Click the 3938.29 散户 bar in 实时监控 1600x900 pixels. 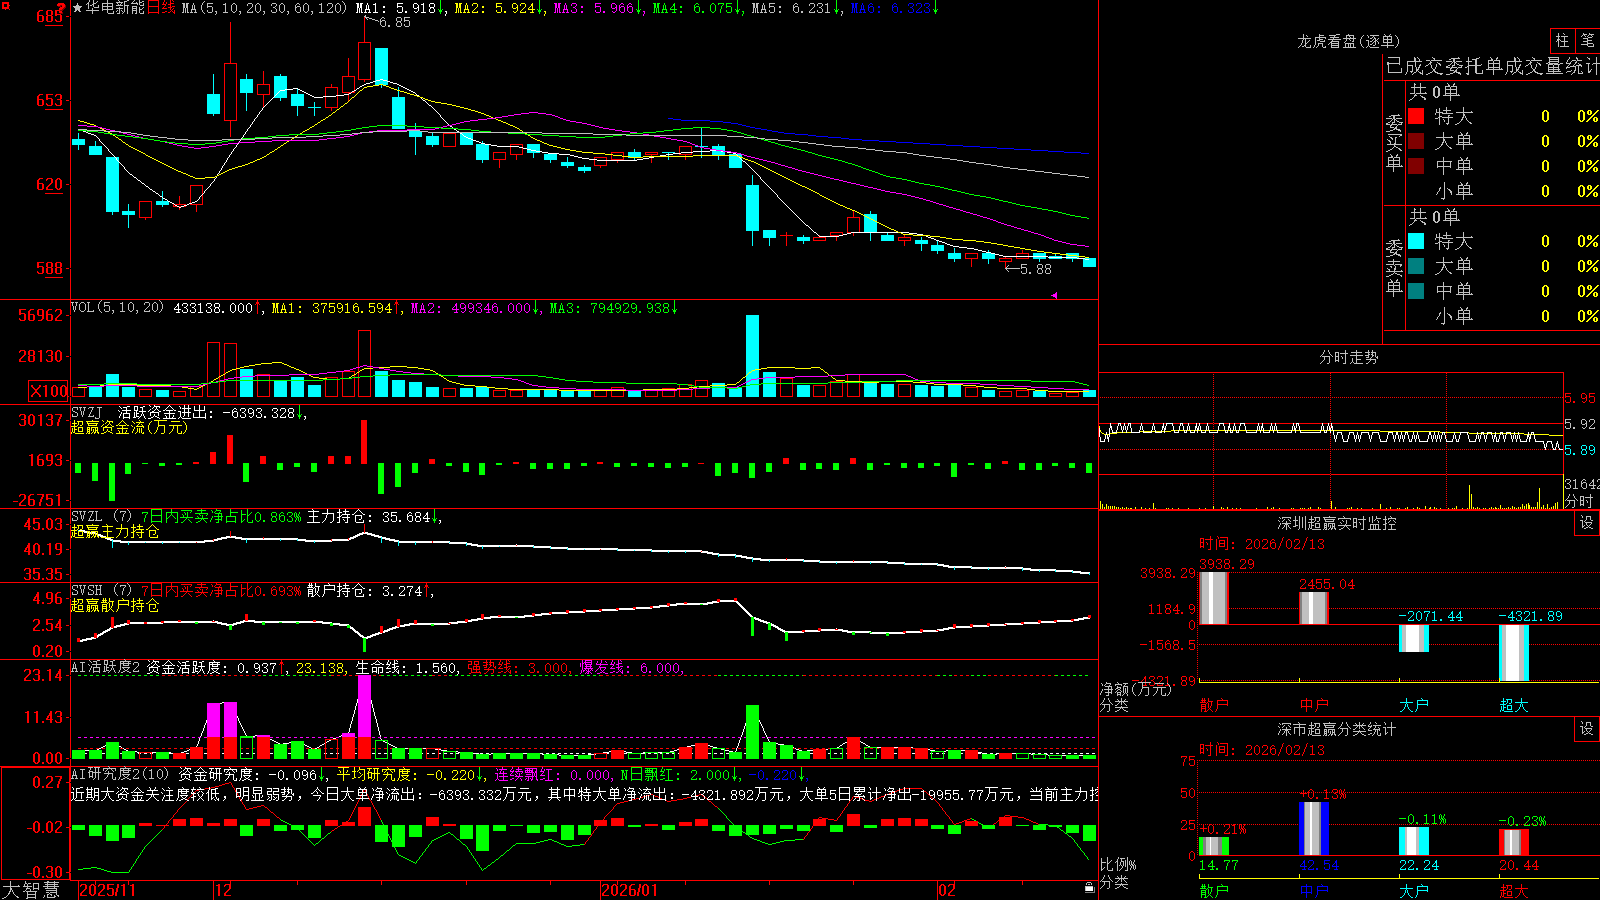(x=1213, y=598)
